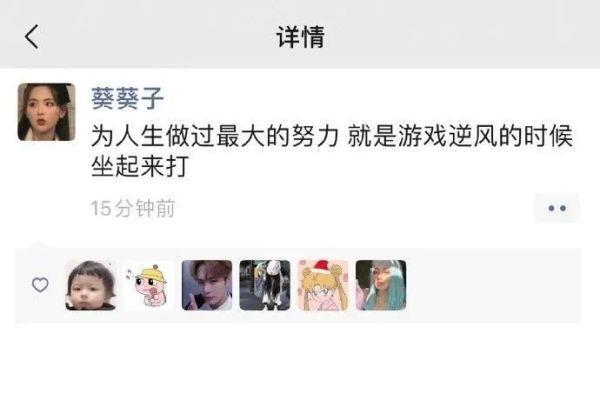Open the pink cartoon with yellow hat avatar
The width and height of the screenshot is (600, 407).
(149, 285)
